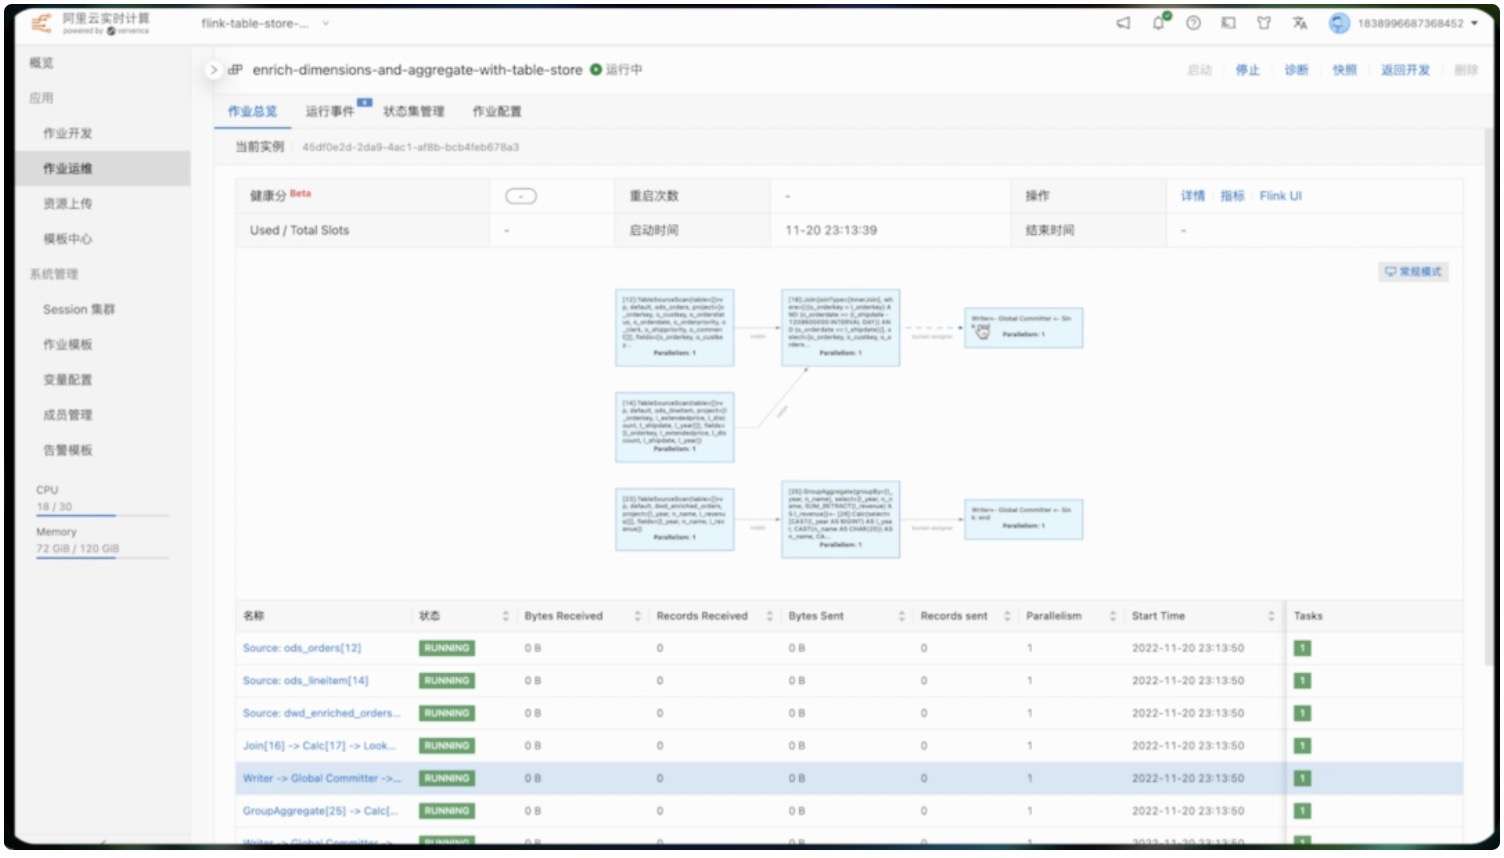
Task: Open 模板中心 in the sidebar
Action: pyautogui.click(x=67, y=239)
